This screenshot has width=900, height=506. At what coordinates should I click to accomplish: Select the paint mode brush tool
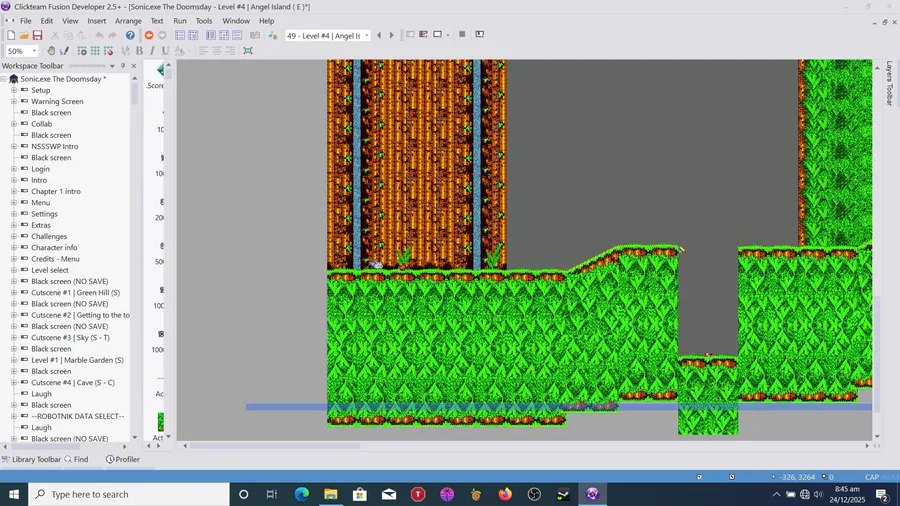[64, 51]
